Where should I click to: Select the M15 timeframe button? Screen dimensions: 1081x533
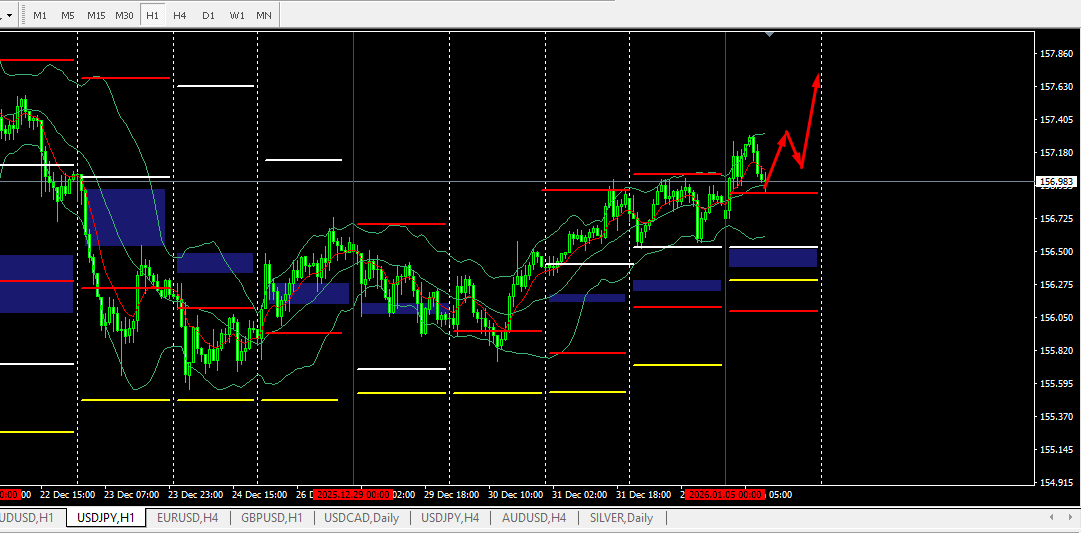(97, 15)
